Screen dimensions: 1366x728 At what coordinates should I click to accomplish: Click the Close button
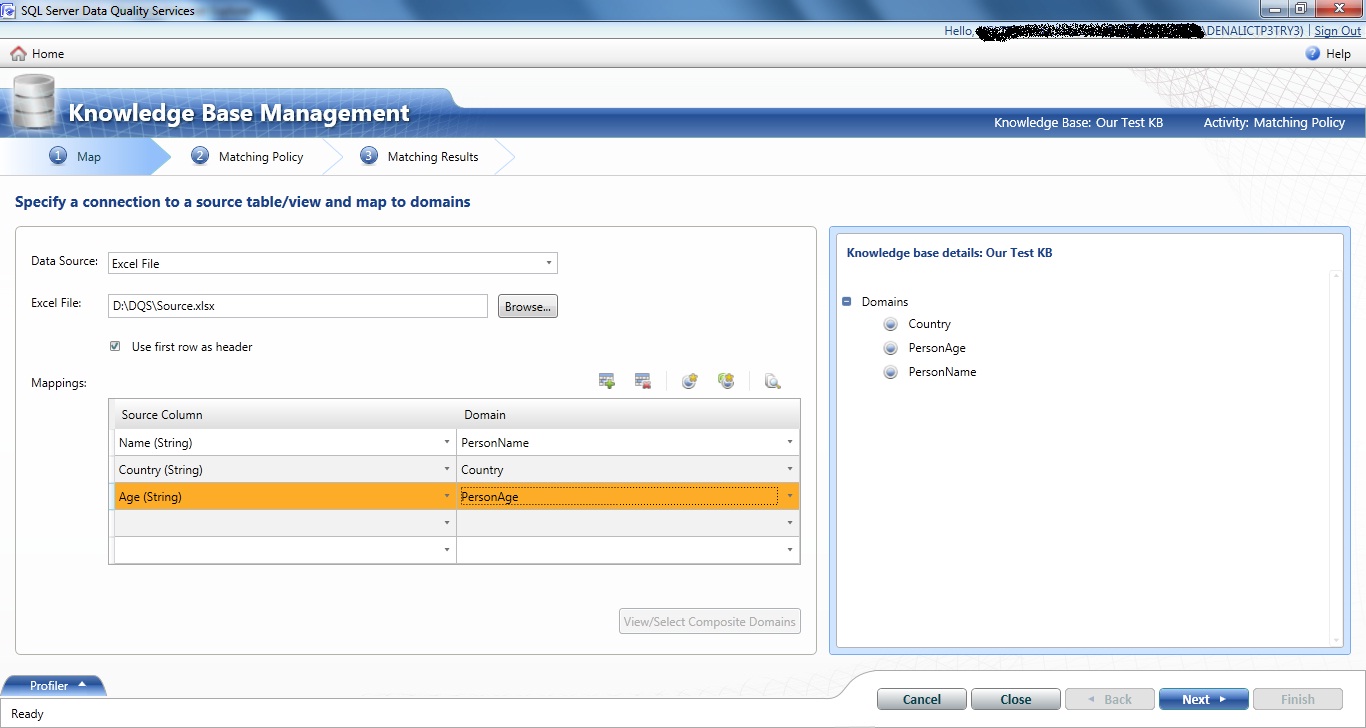(1016, 699)
